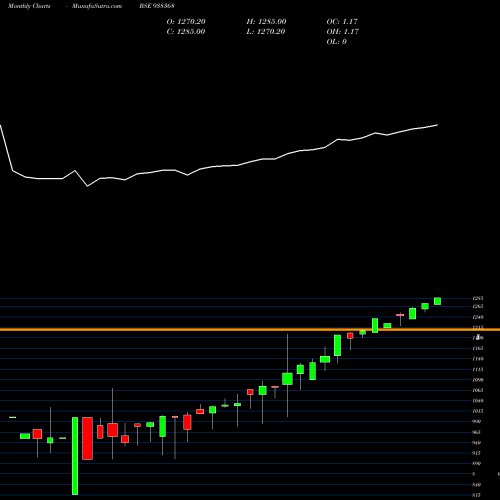
Task: Click the 'OH: 1.17' reading
Action: pos(343,32)
